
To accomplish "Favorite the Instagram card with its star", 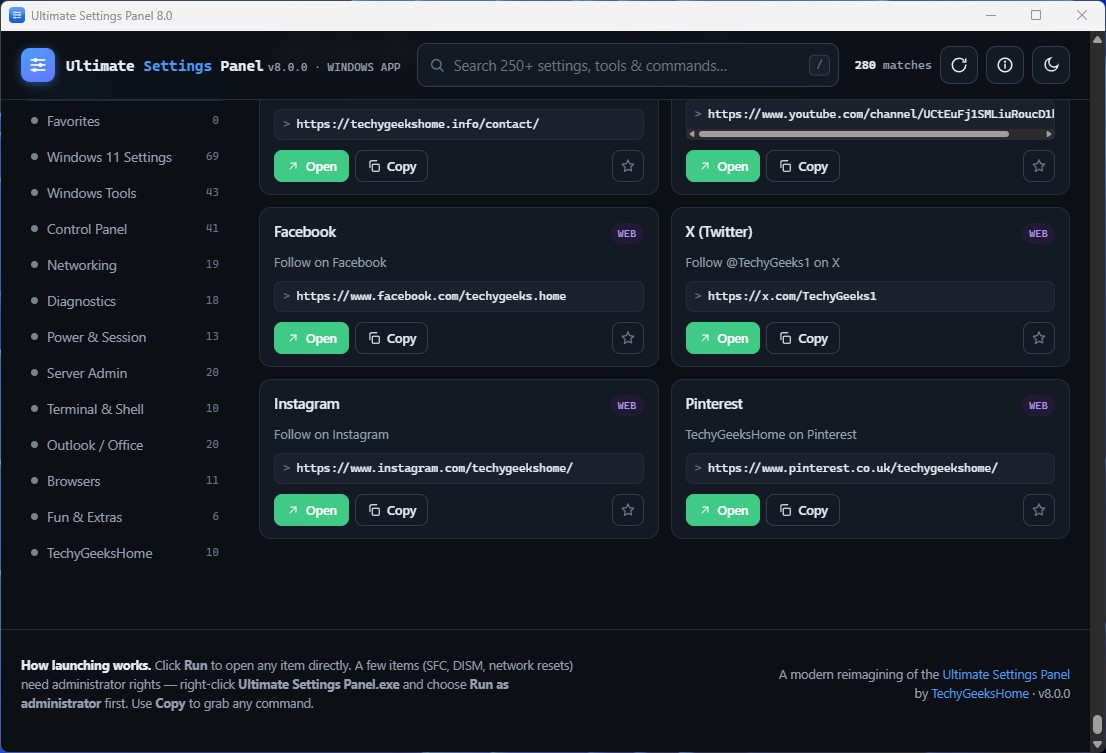I will click(x=628, y=510).
